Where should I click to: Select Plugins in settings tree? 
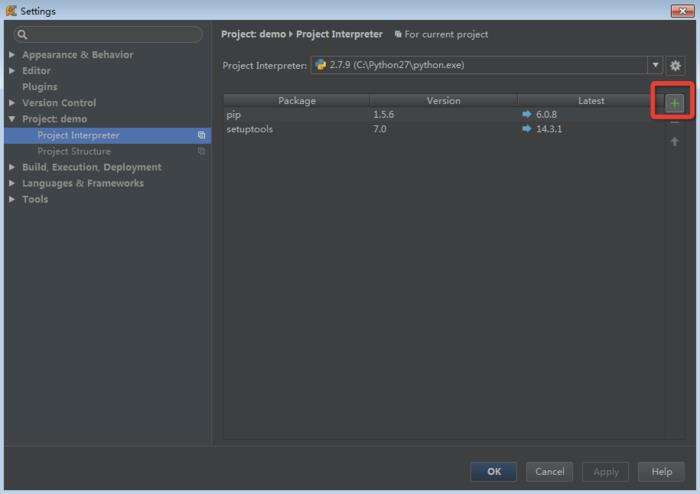click(40, 87)
